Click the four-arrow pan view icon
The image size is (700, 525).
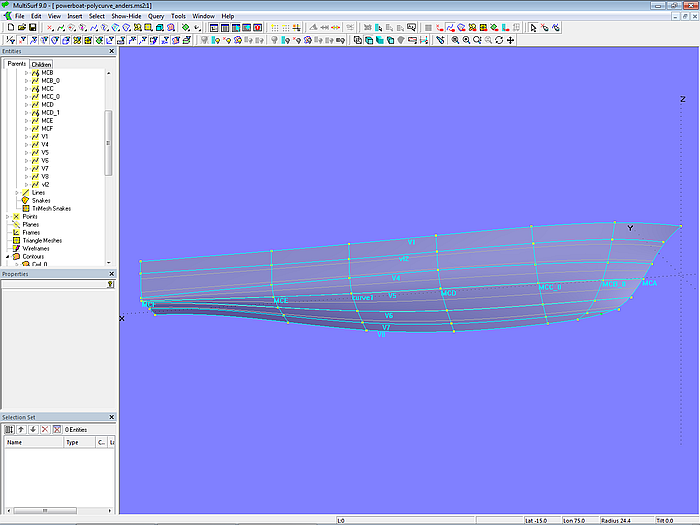510,40
